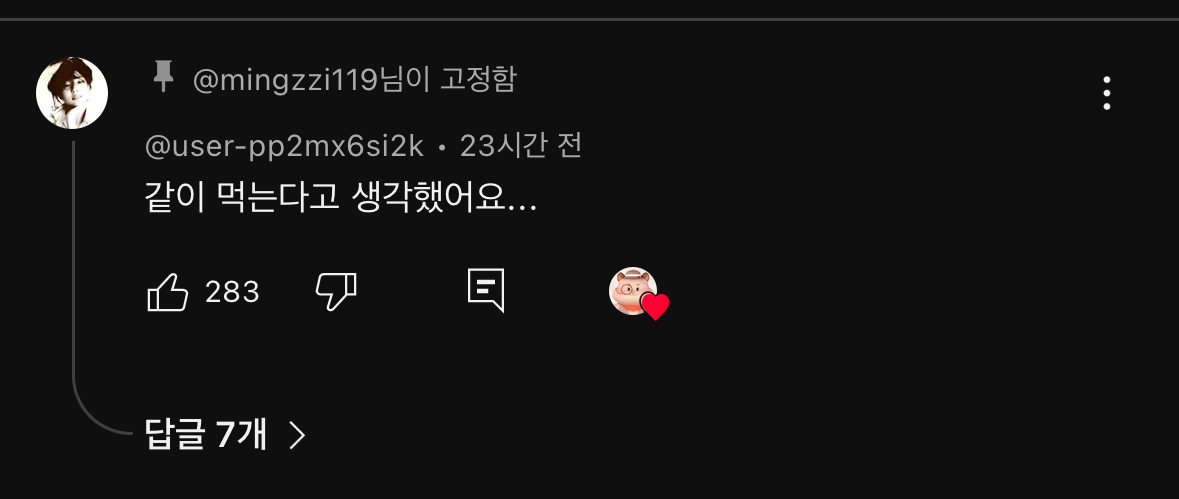Click the chevron arrow next to 답글 7개

point(298,435)
